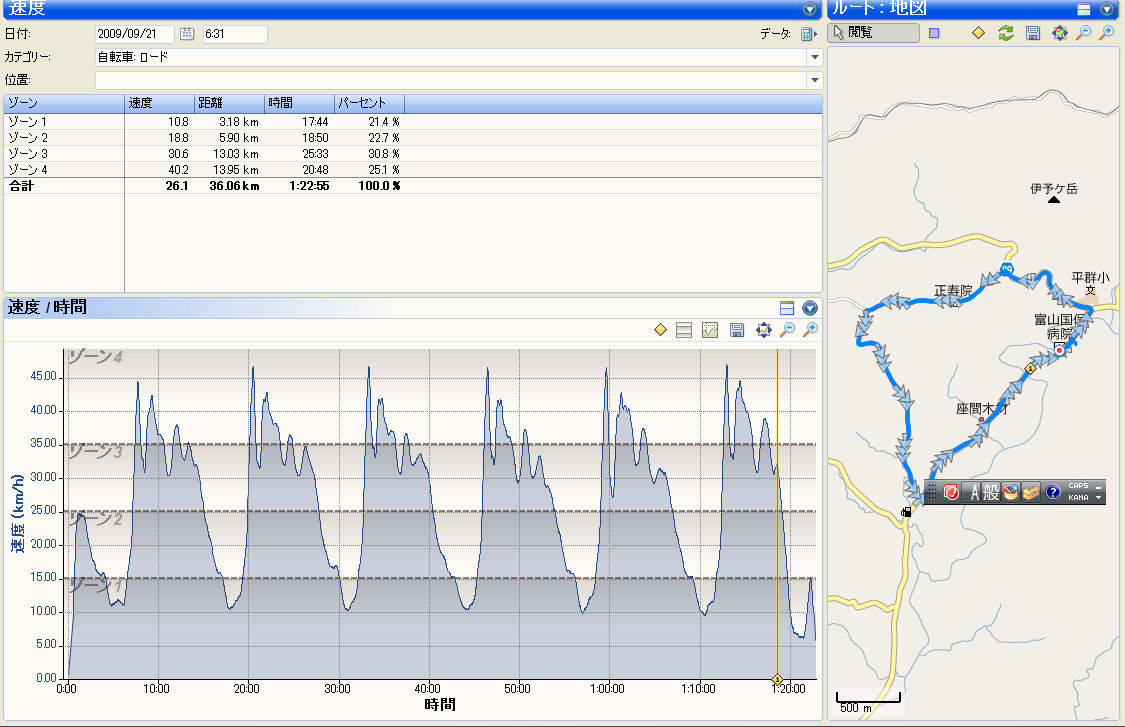Open the date calendar picker icon
This screenshot has height=727, width=1125.
point(187,34)
